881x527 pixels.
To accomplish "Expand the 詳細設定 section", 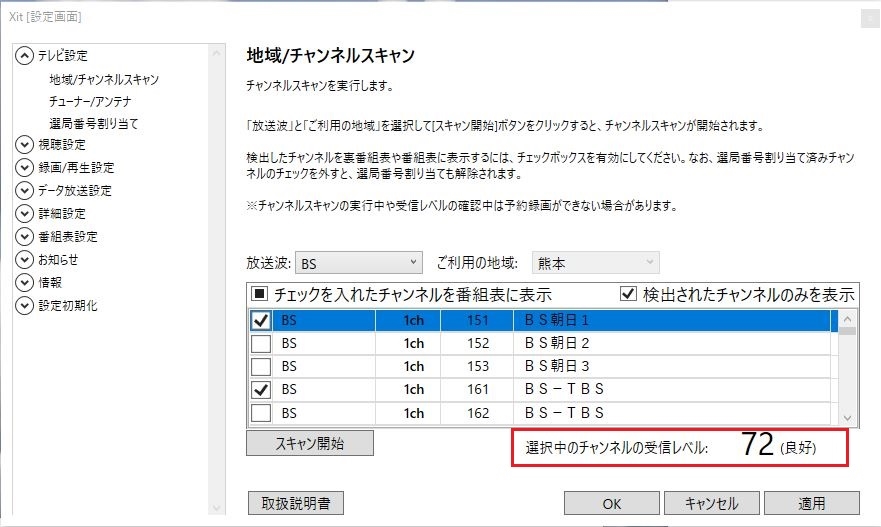I will coord(24,213).
